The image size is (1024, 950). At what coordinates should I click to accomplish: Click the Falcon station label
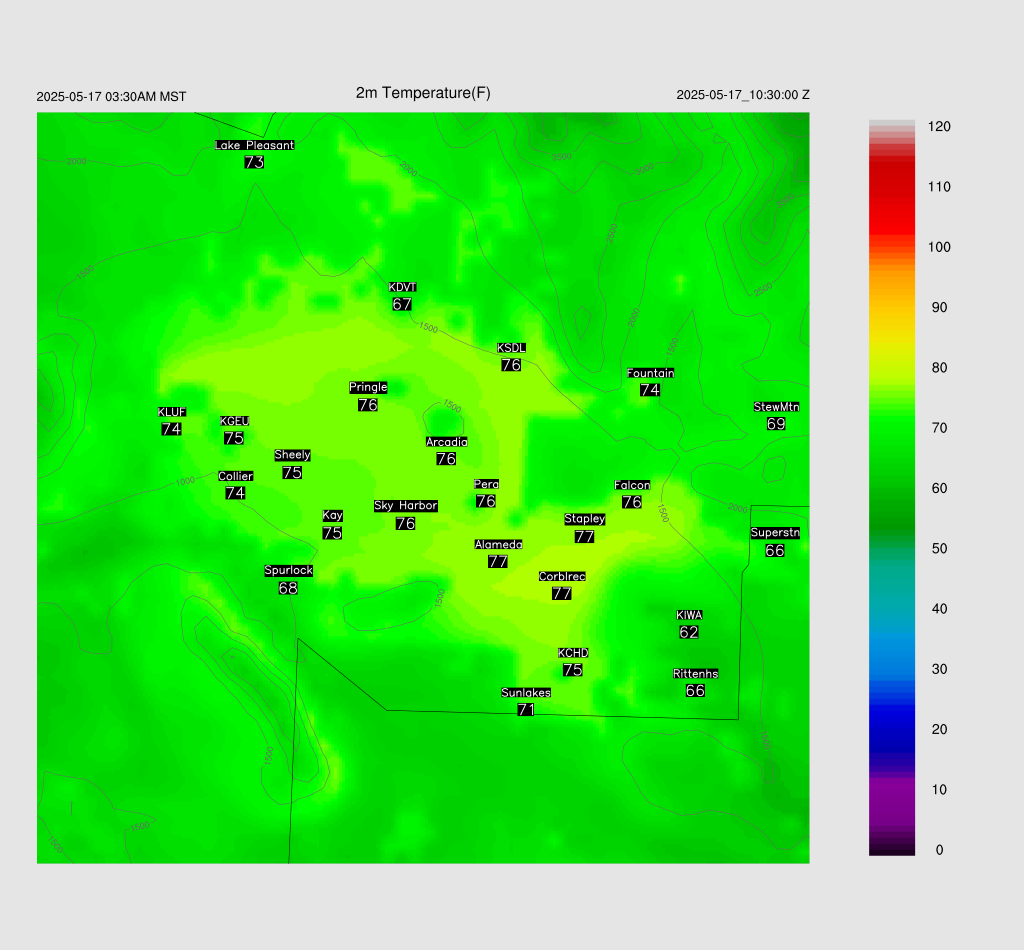(x=632, y=485)
